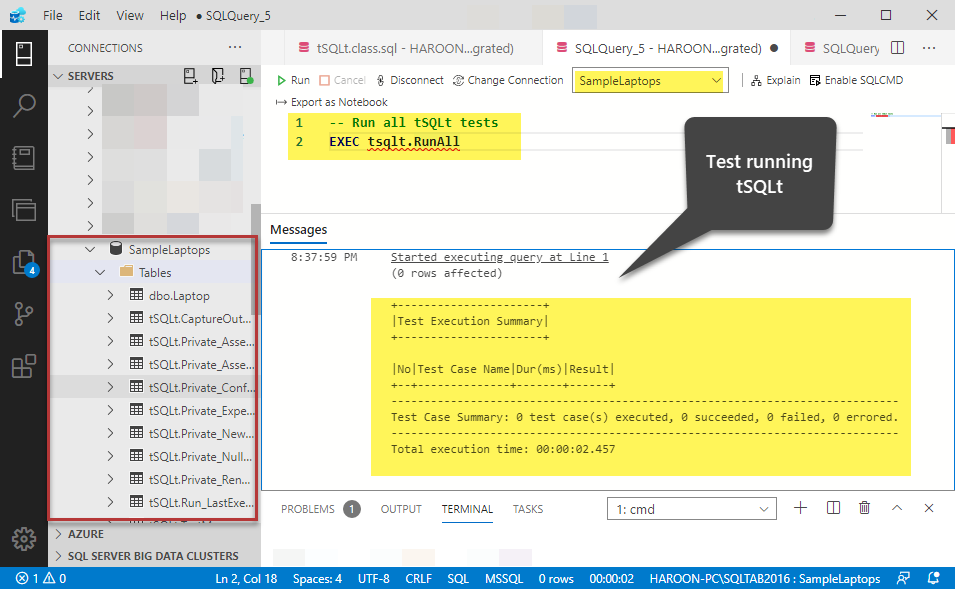Click 'Ln 2, Col 18' in status bar
This screenshot has width=955, height=589.
[x=246, y=579]
